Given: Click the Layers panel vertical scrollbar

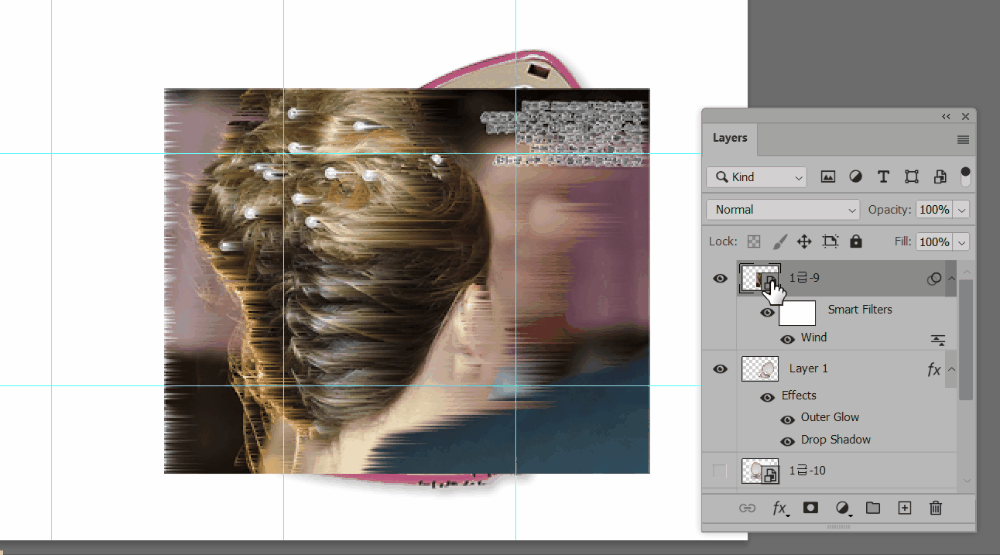Looking at the screenshot, I should [966, 339].
